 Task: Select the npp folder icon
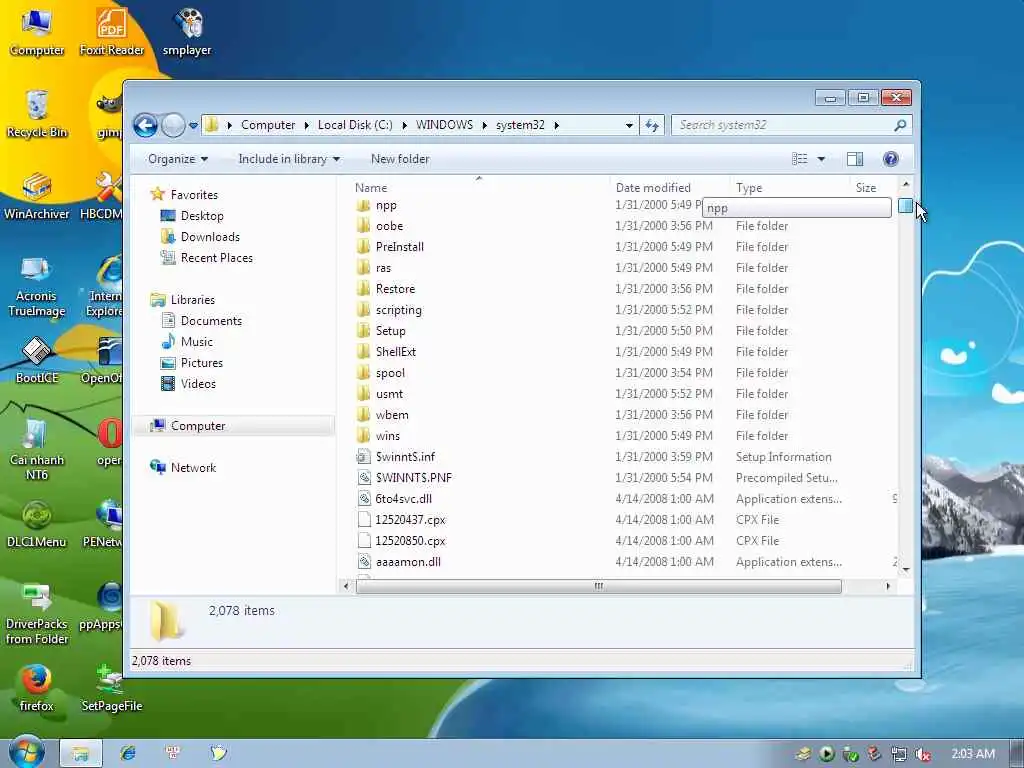point(364,205)
